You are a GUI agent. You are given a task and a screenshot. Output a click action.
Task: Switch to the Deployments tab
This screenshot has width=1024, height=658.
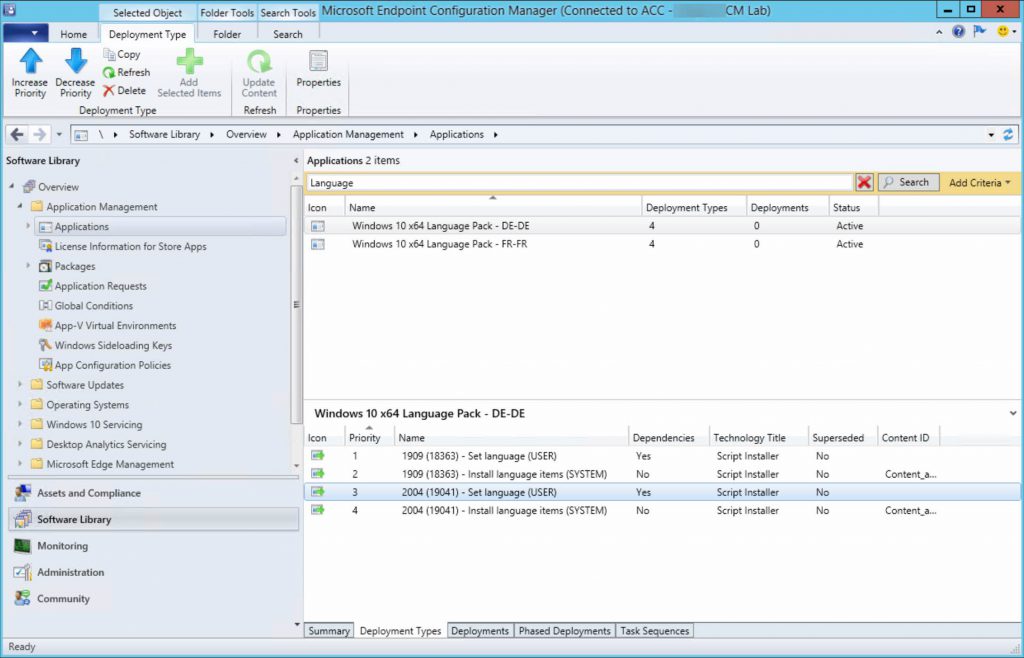pyautogui.click(x=479, y=631)
